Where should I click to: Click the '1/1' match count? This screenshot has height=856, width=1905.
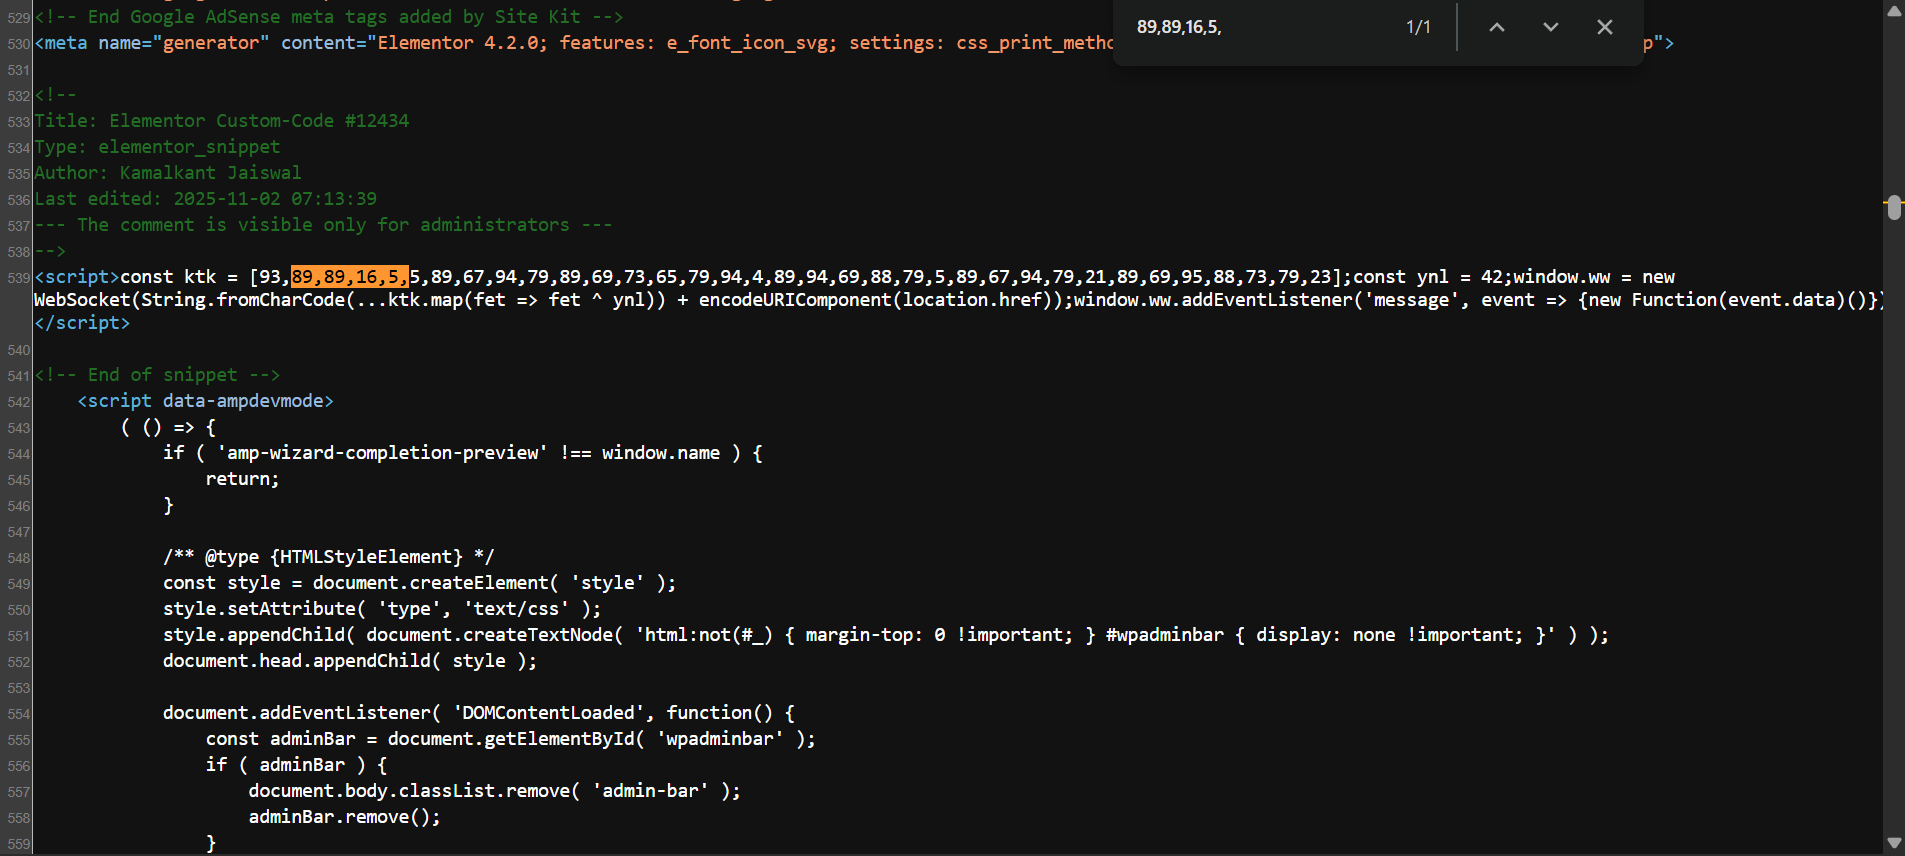tap(1418, 27)
